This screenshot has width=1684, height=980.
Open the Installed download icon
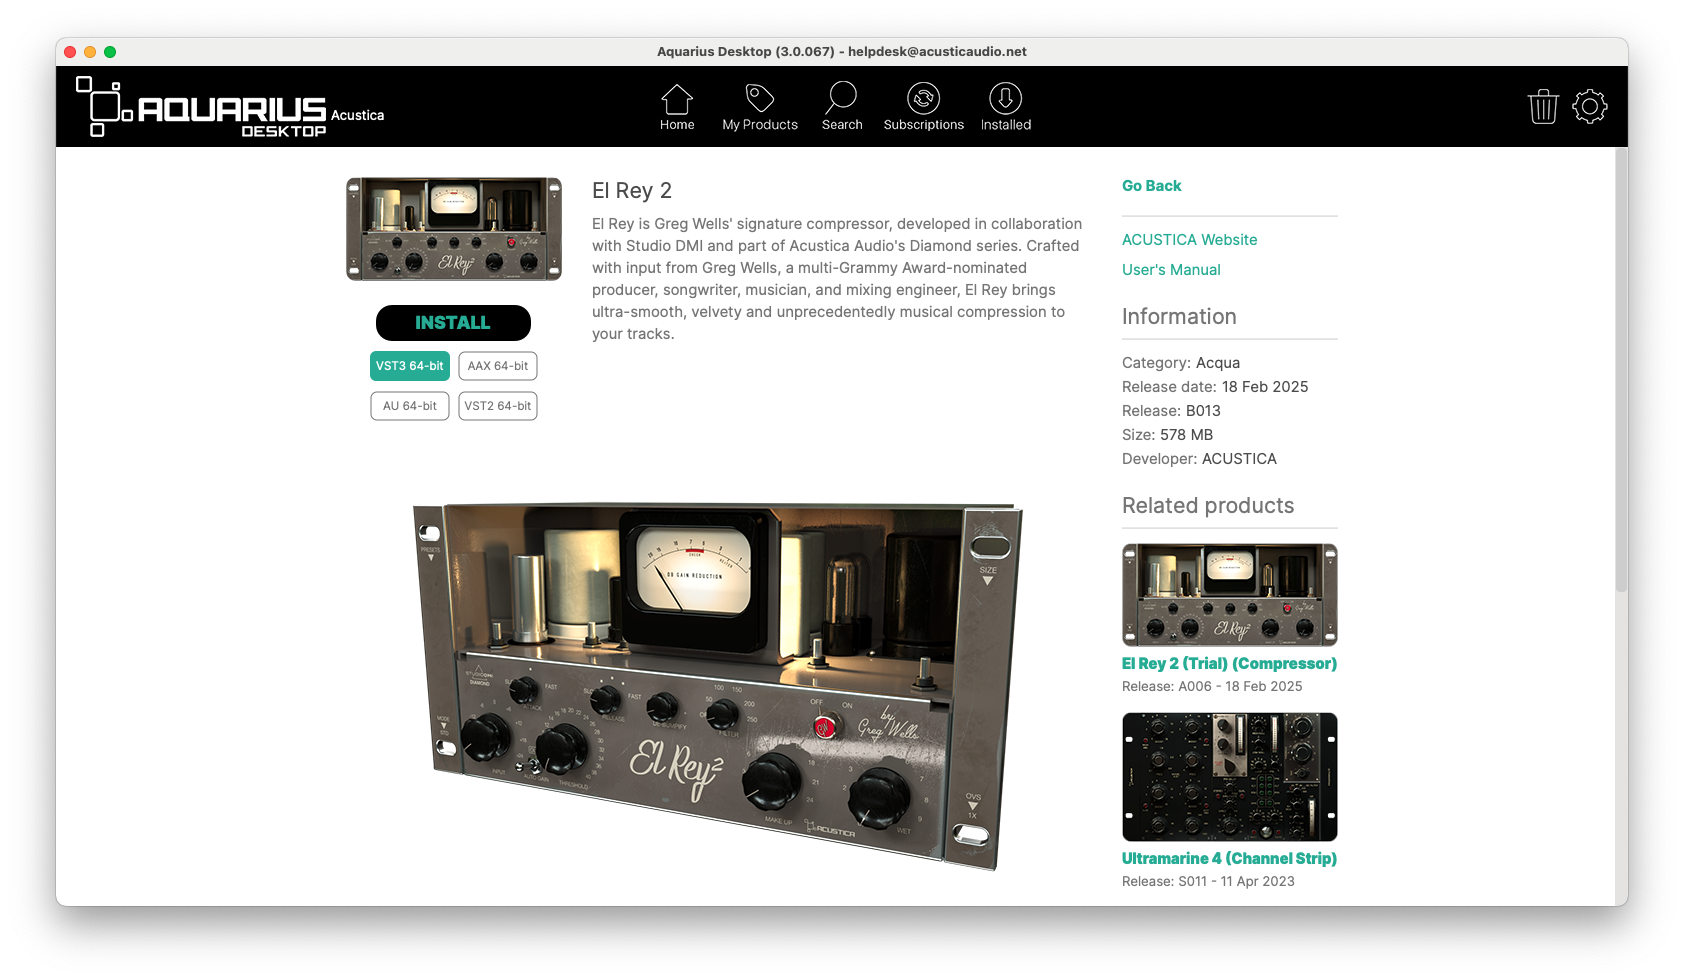pos(1006,98)
